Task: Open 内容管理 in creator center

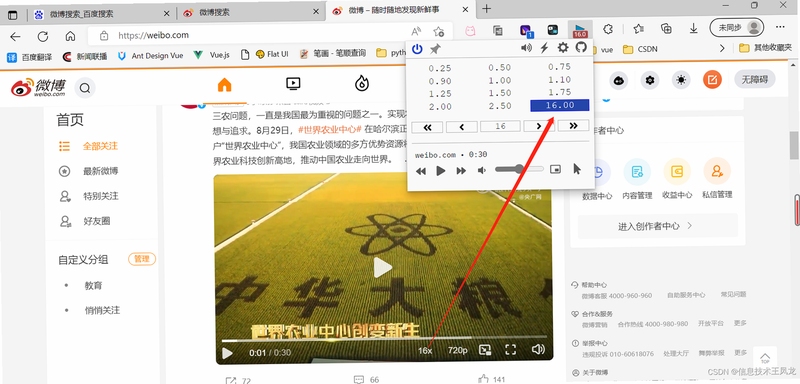Action: click(x=637, y=179)
